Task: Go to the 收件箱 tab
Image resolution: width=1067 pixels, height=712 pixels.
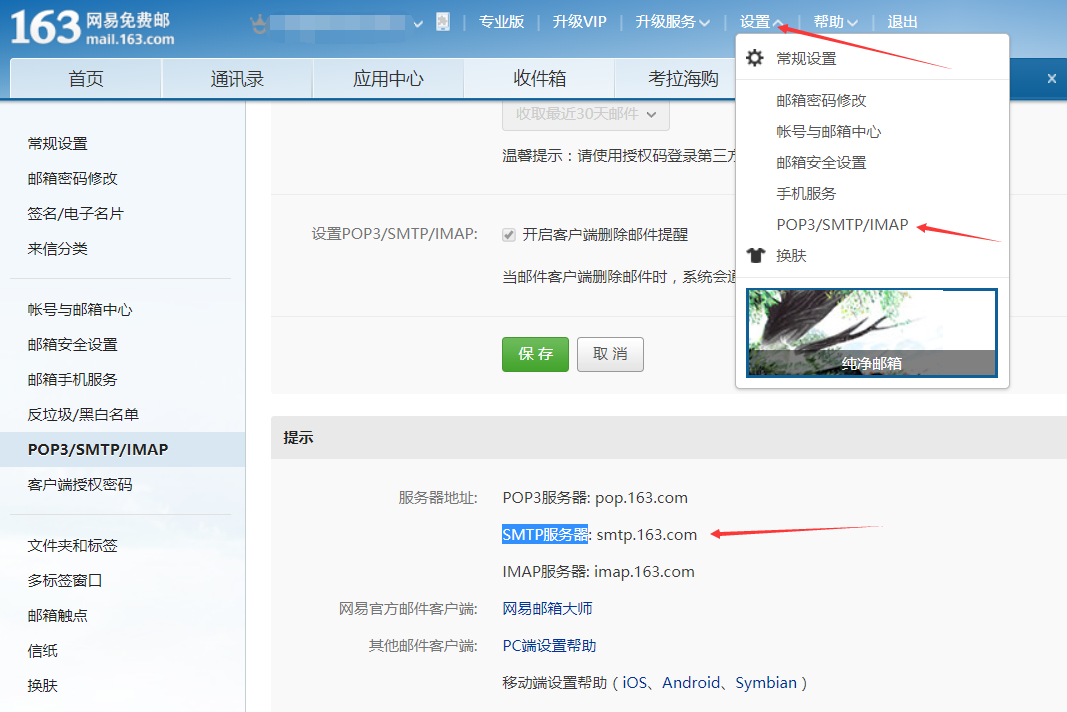Action: (539, 79)
